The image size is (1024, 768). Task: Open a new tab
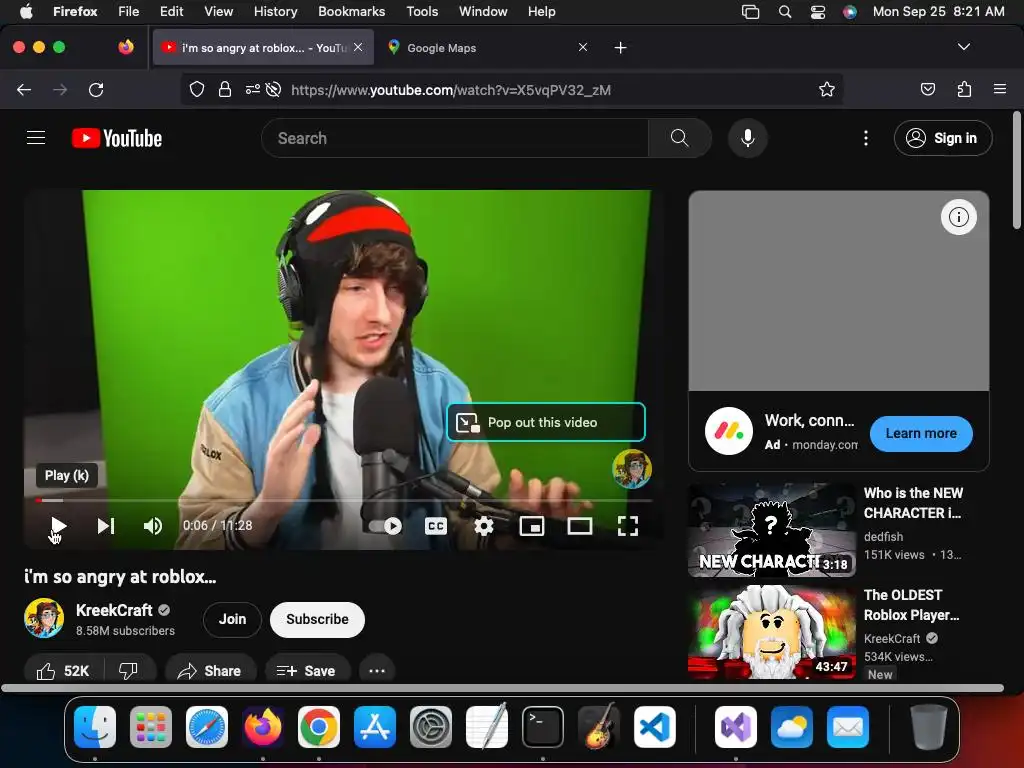coord(620,48)
